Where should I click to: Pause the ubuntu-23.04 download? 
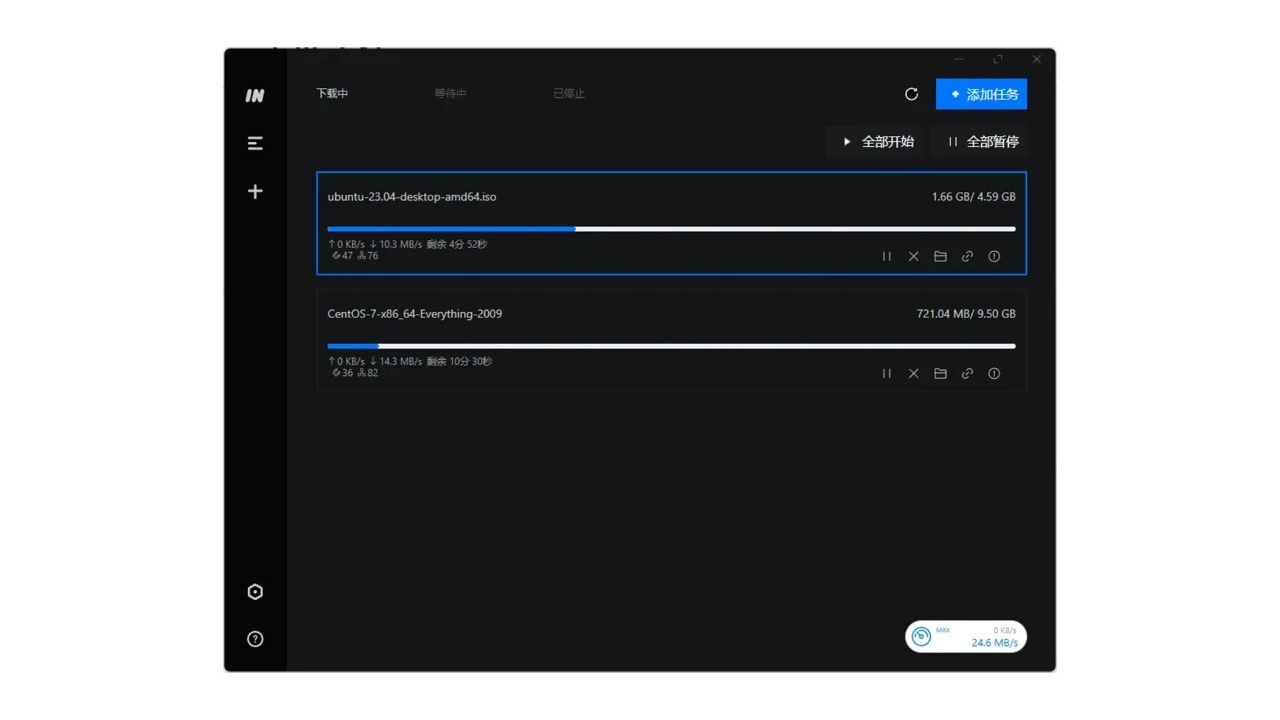coord(886,257)
